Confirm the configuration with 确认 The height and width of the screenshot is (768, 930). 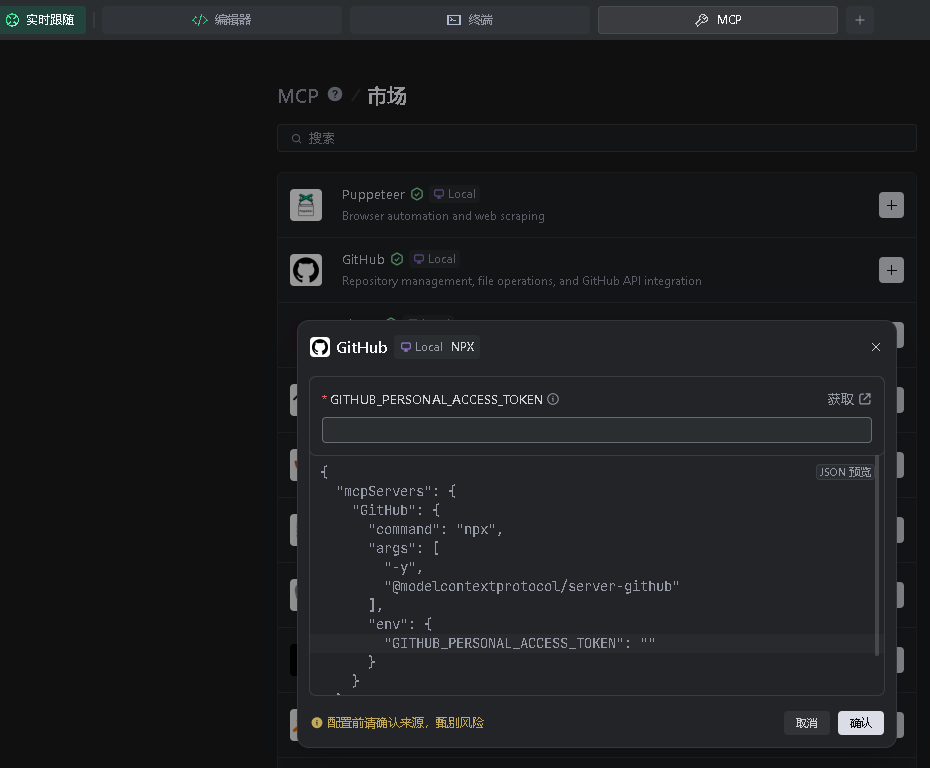(861, 723)
